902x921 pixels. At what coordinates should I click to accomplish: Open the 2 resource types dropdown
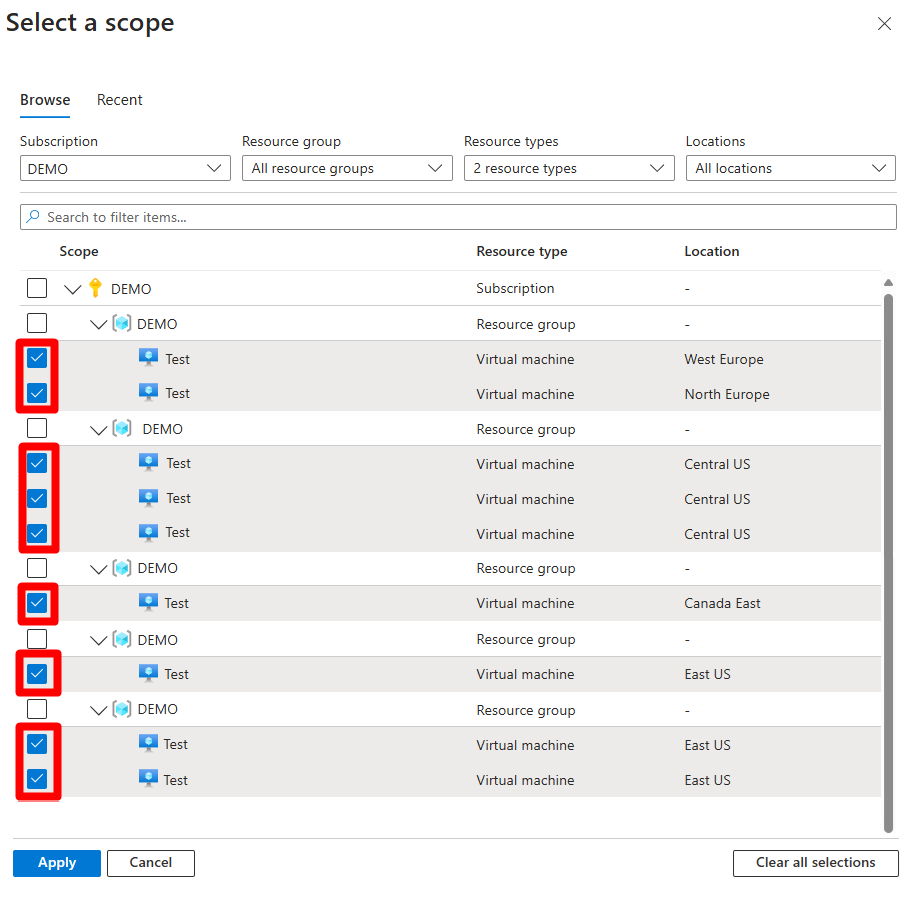tap(569, 169)
